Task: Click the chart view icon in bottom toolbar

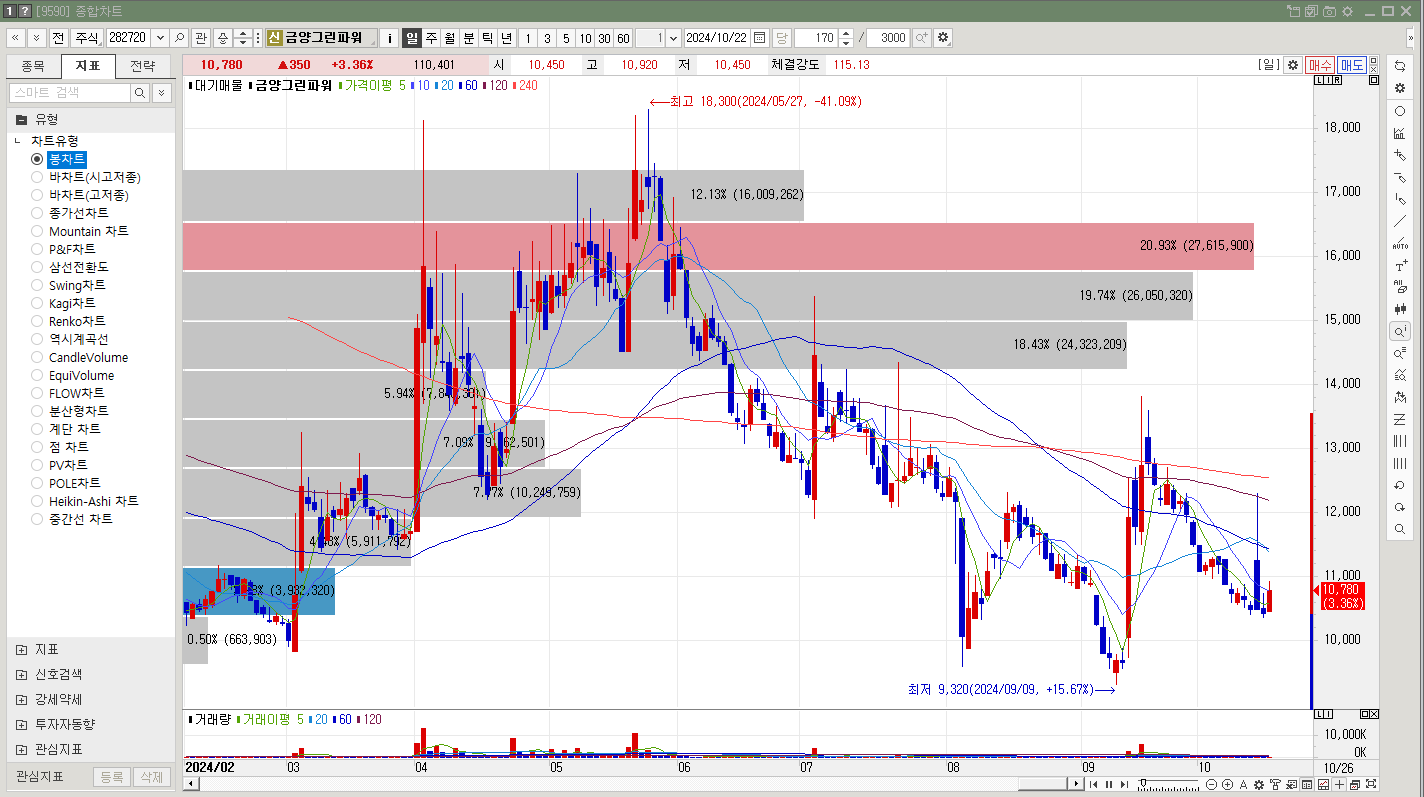Action: [x=1323, y=785]
